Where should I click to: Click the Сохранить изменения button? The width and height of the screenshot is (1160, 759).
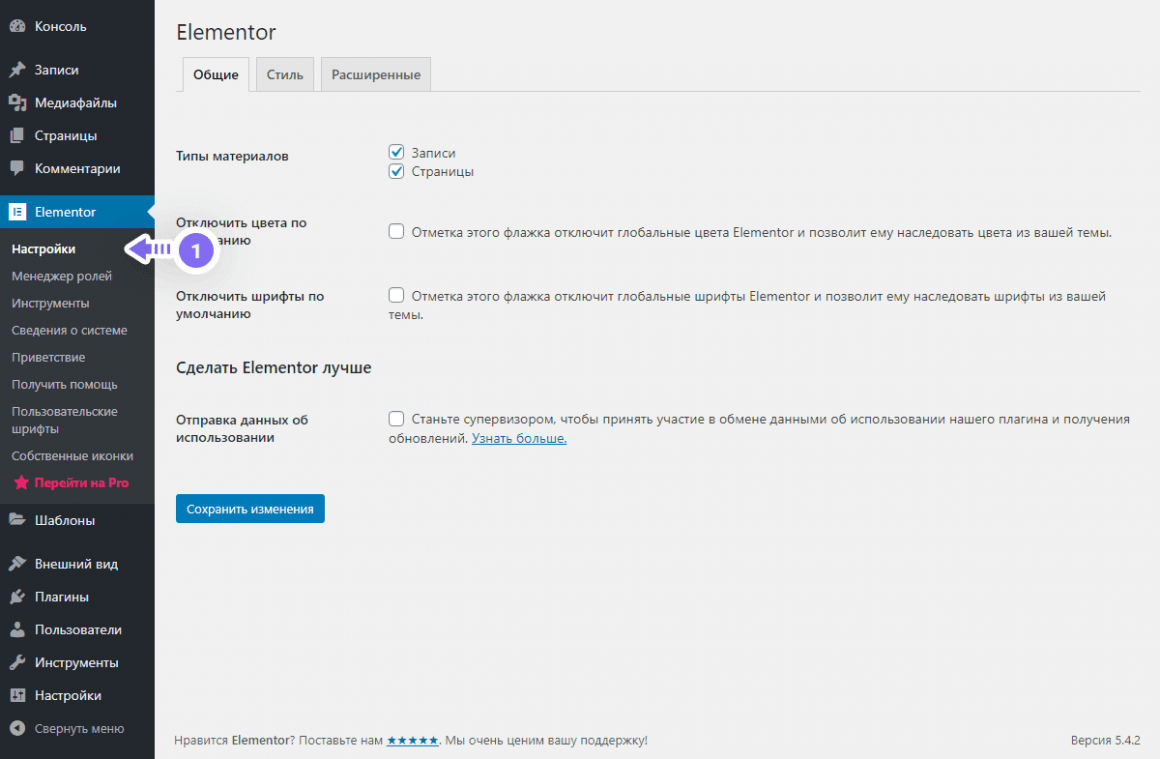pyautogui.click(x=250, y=509)
